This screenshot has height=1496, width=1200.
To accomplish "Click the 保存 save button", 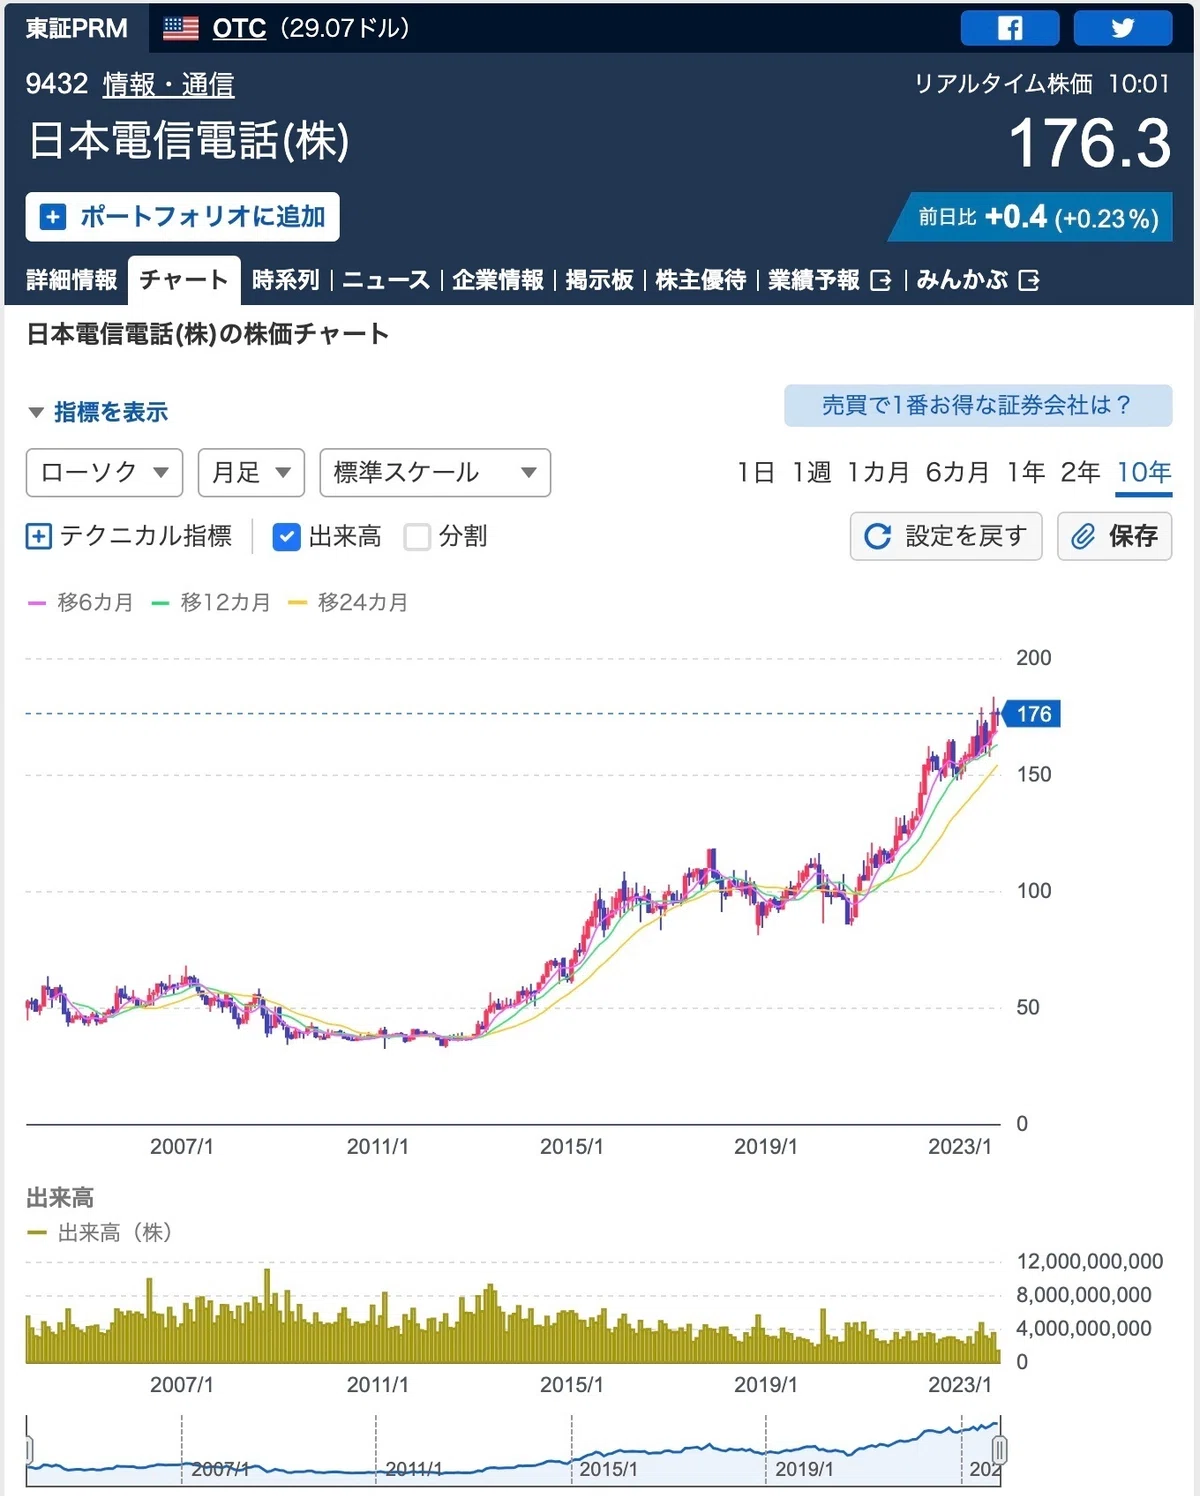I will (1114, 537).
